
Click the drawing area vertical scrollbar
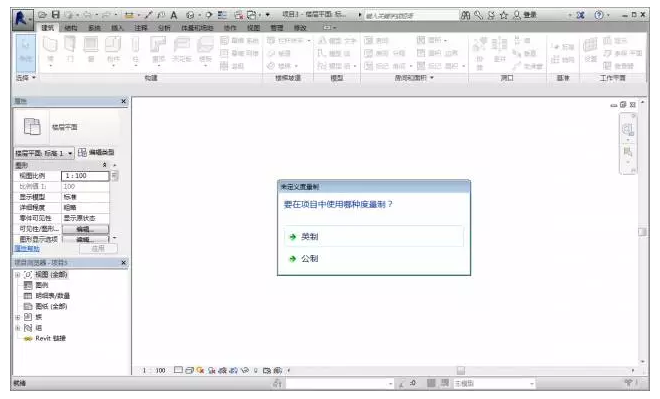pos(642,232)
